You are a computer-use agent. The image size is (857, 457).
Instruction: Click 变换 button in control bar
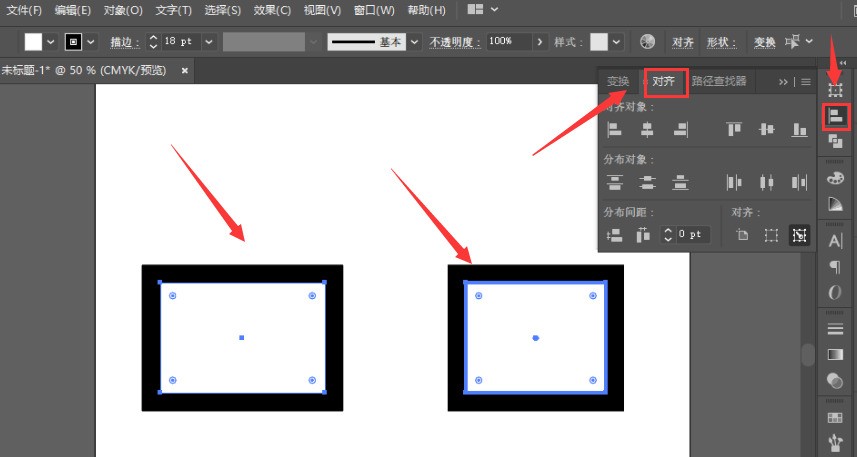(x=765, y=43)
